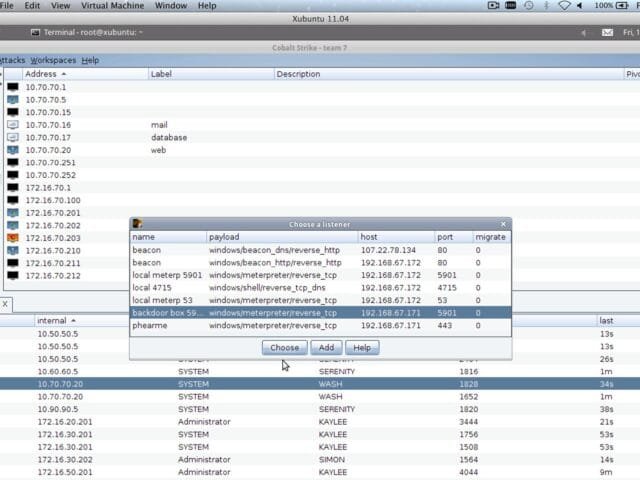Click the host icon for 10.70.70.20 web

pos(13,150)
